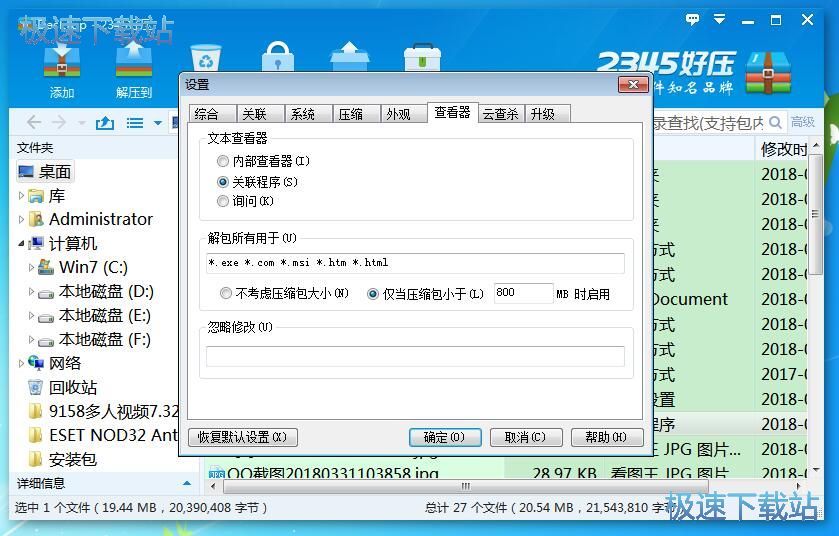Expand the 网络 tree node

[x=21, y=363]
